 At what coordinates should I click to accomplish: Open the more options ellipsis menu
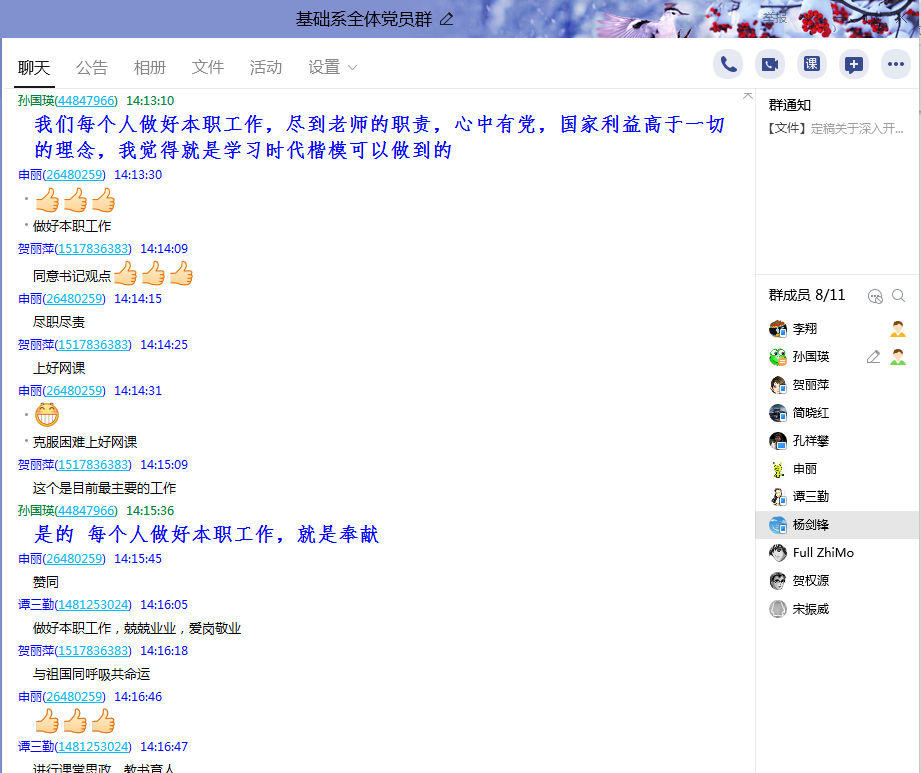coord(896,65)
